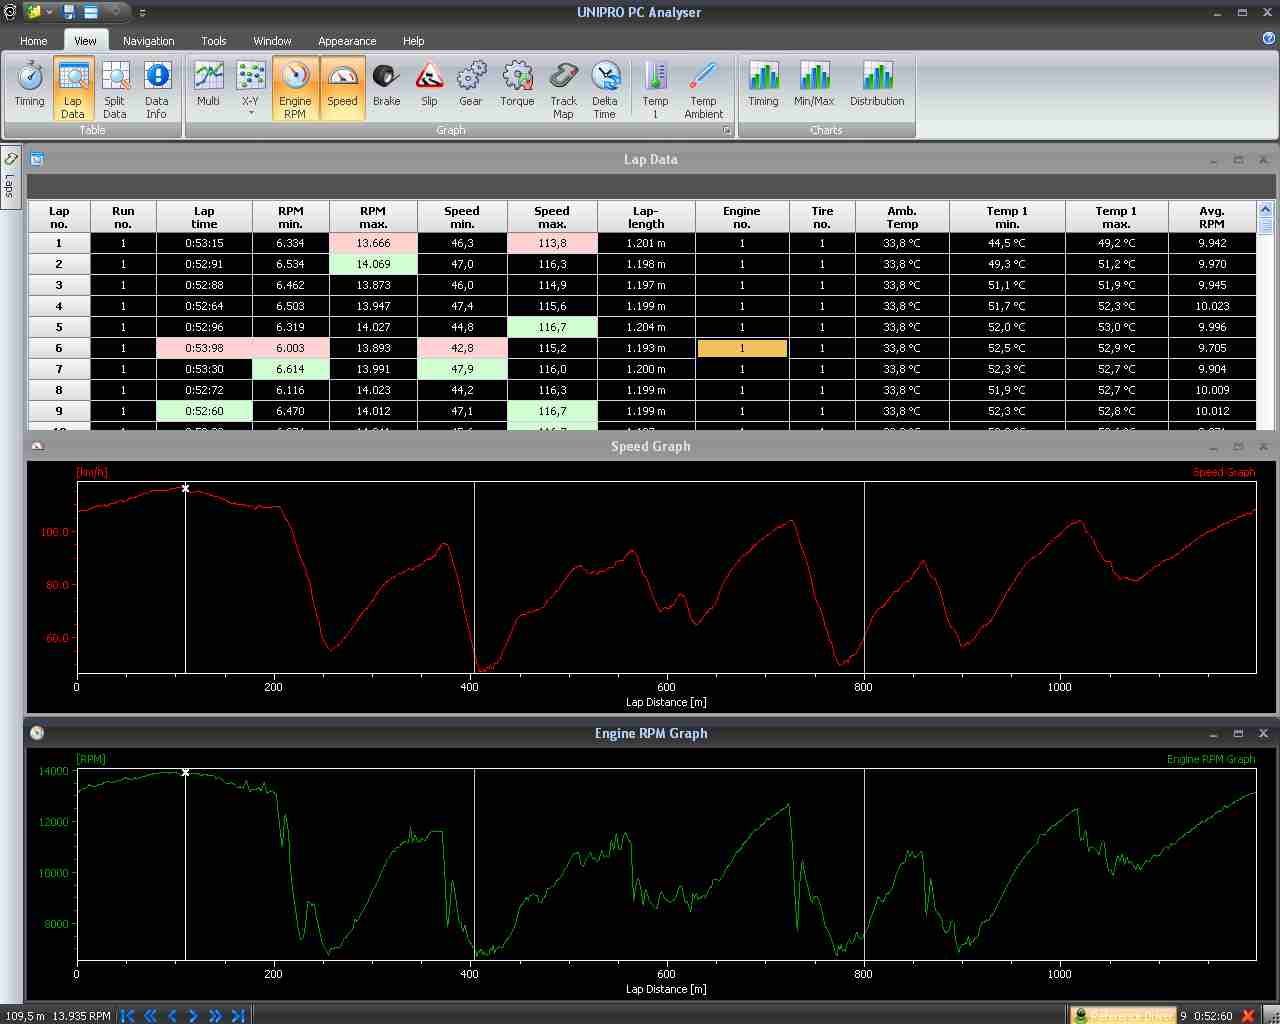Open the Help ribbon tab

pos(414,41)
